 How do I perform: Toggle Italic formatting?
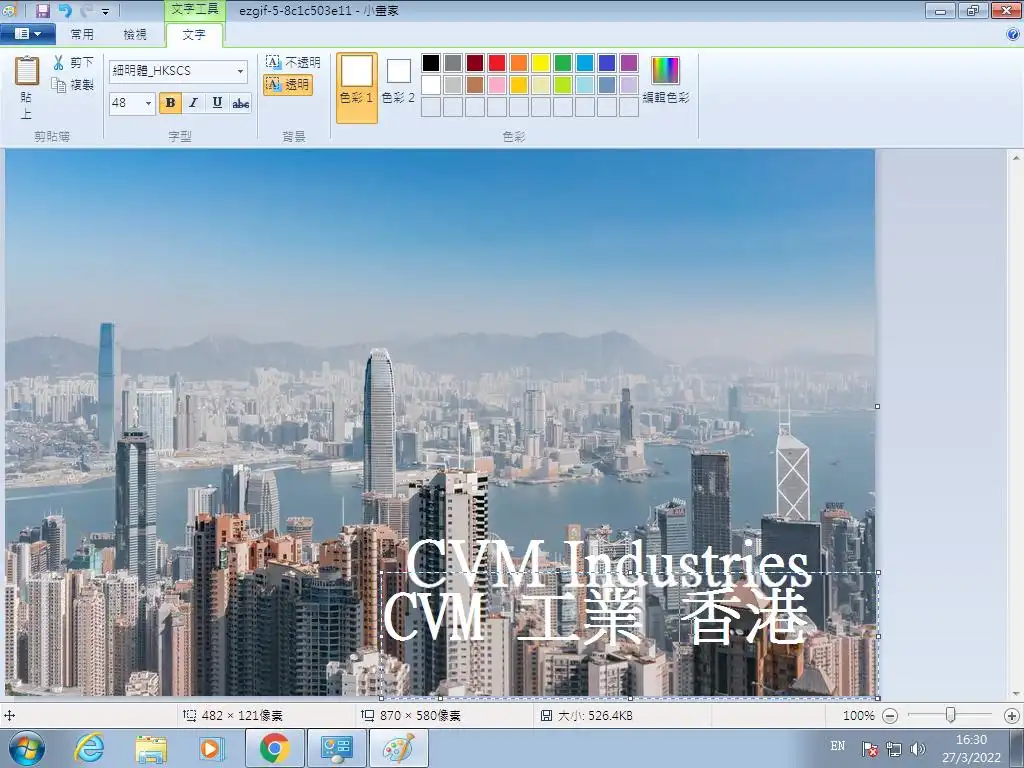click(x=193, y=103)
